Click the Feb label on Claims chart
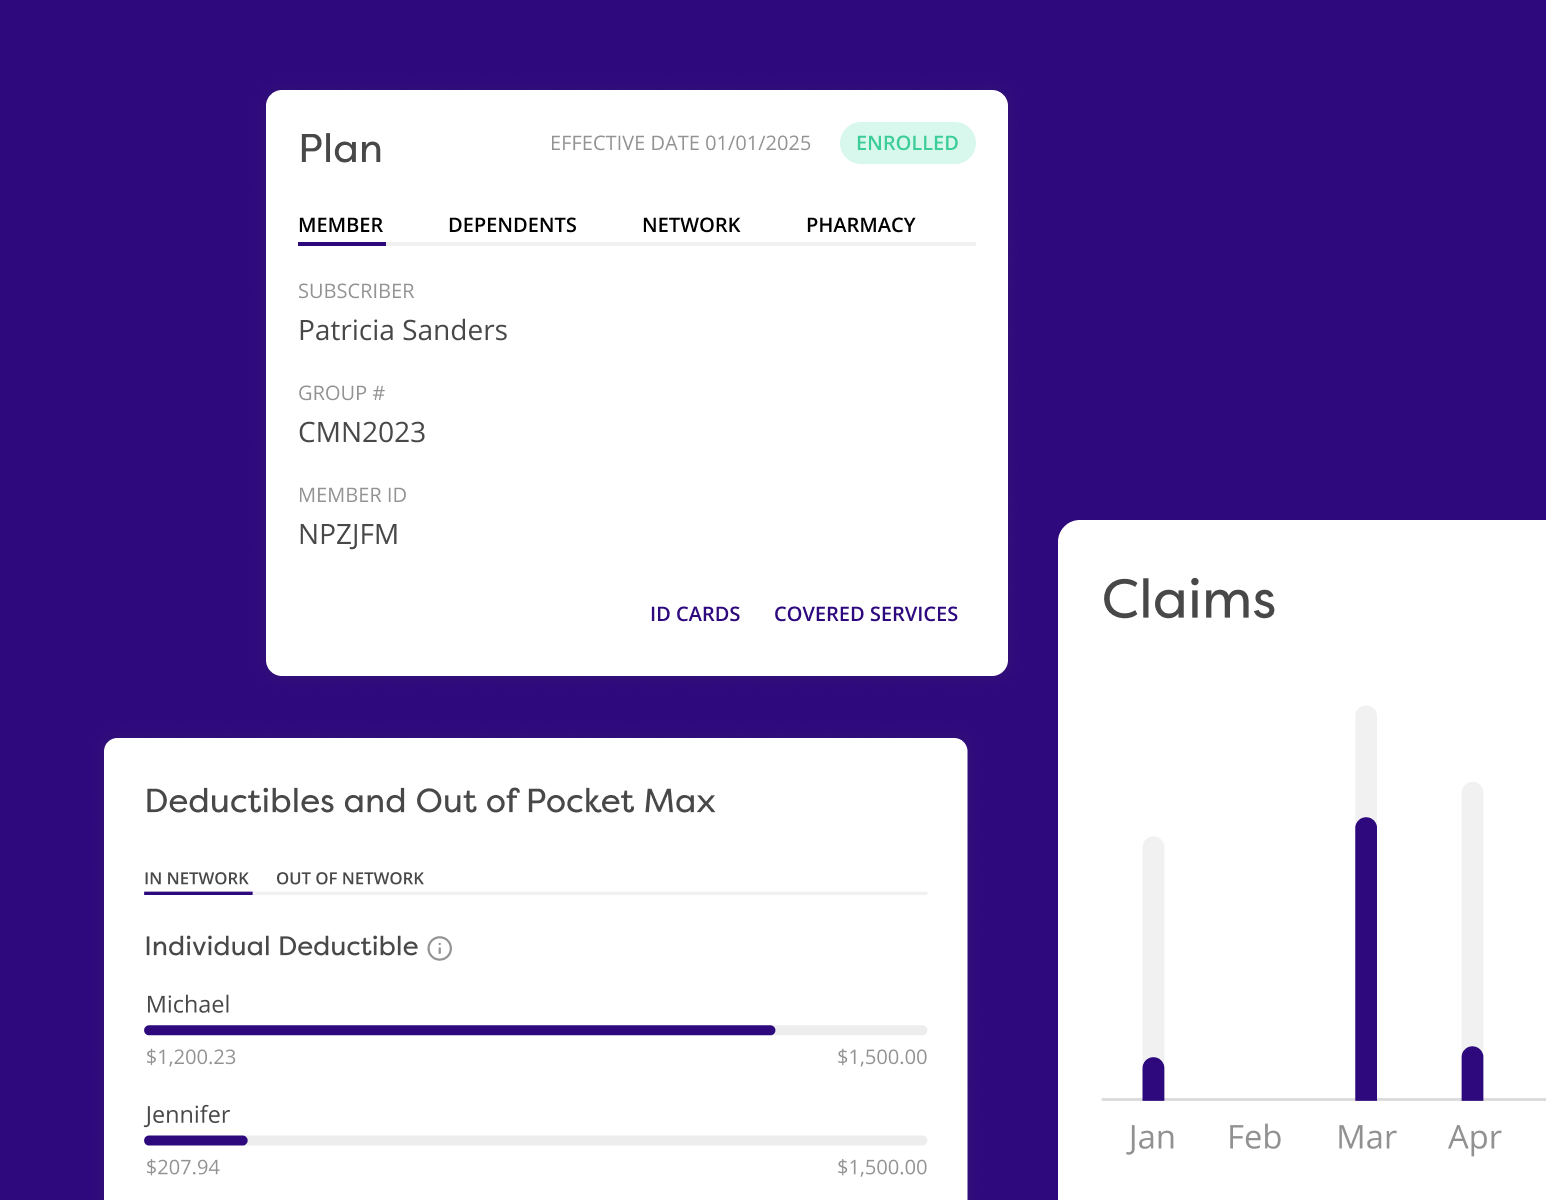Image resolution: width=1546 pixels, height=1200 pixels. 1254,1137
